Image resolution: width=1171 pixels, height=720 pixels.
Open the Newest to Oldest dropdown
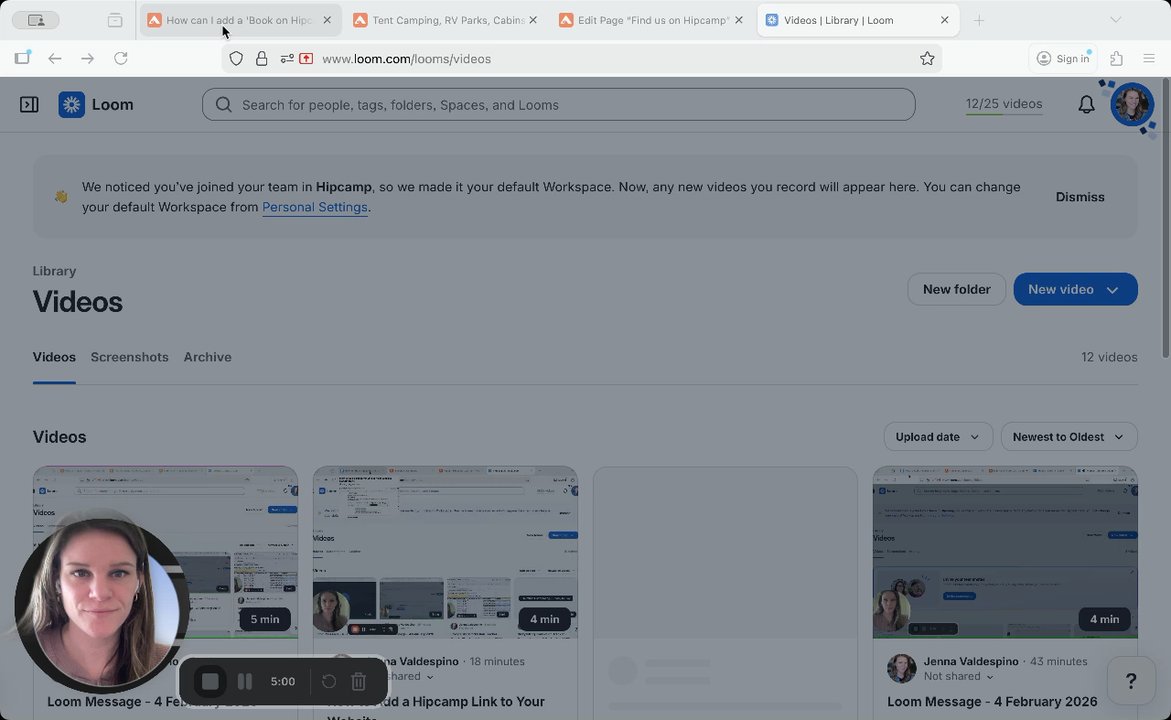coord(1069,437)
